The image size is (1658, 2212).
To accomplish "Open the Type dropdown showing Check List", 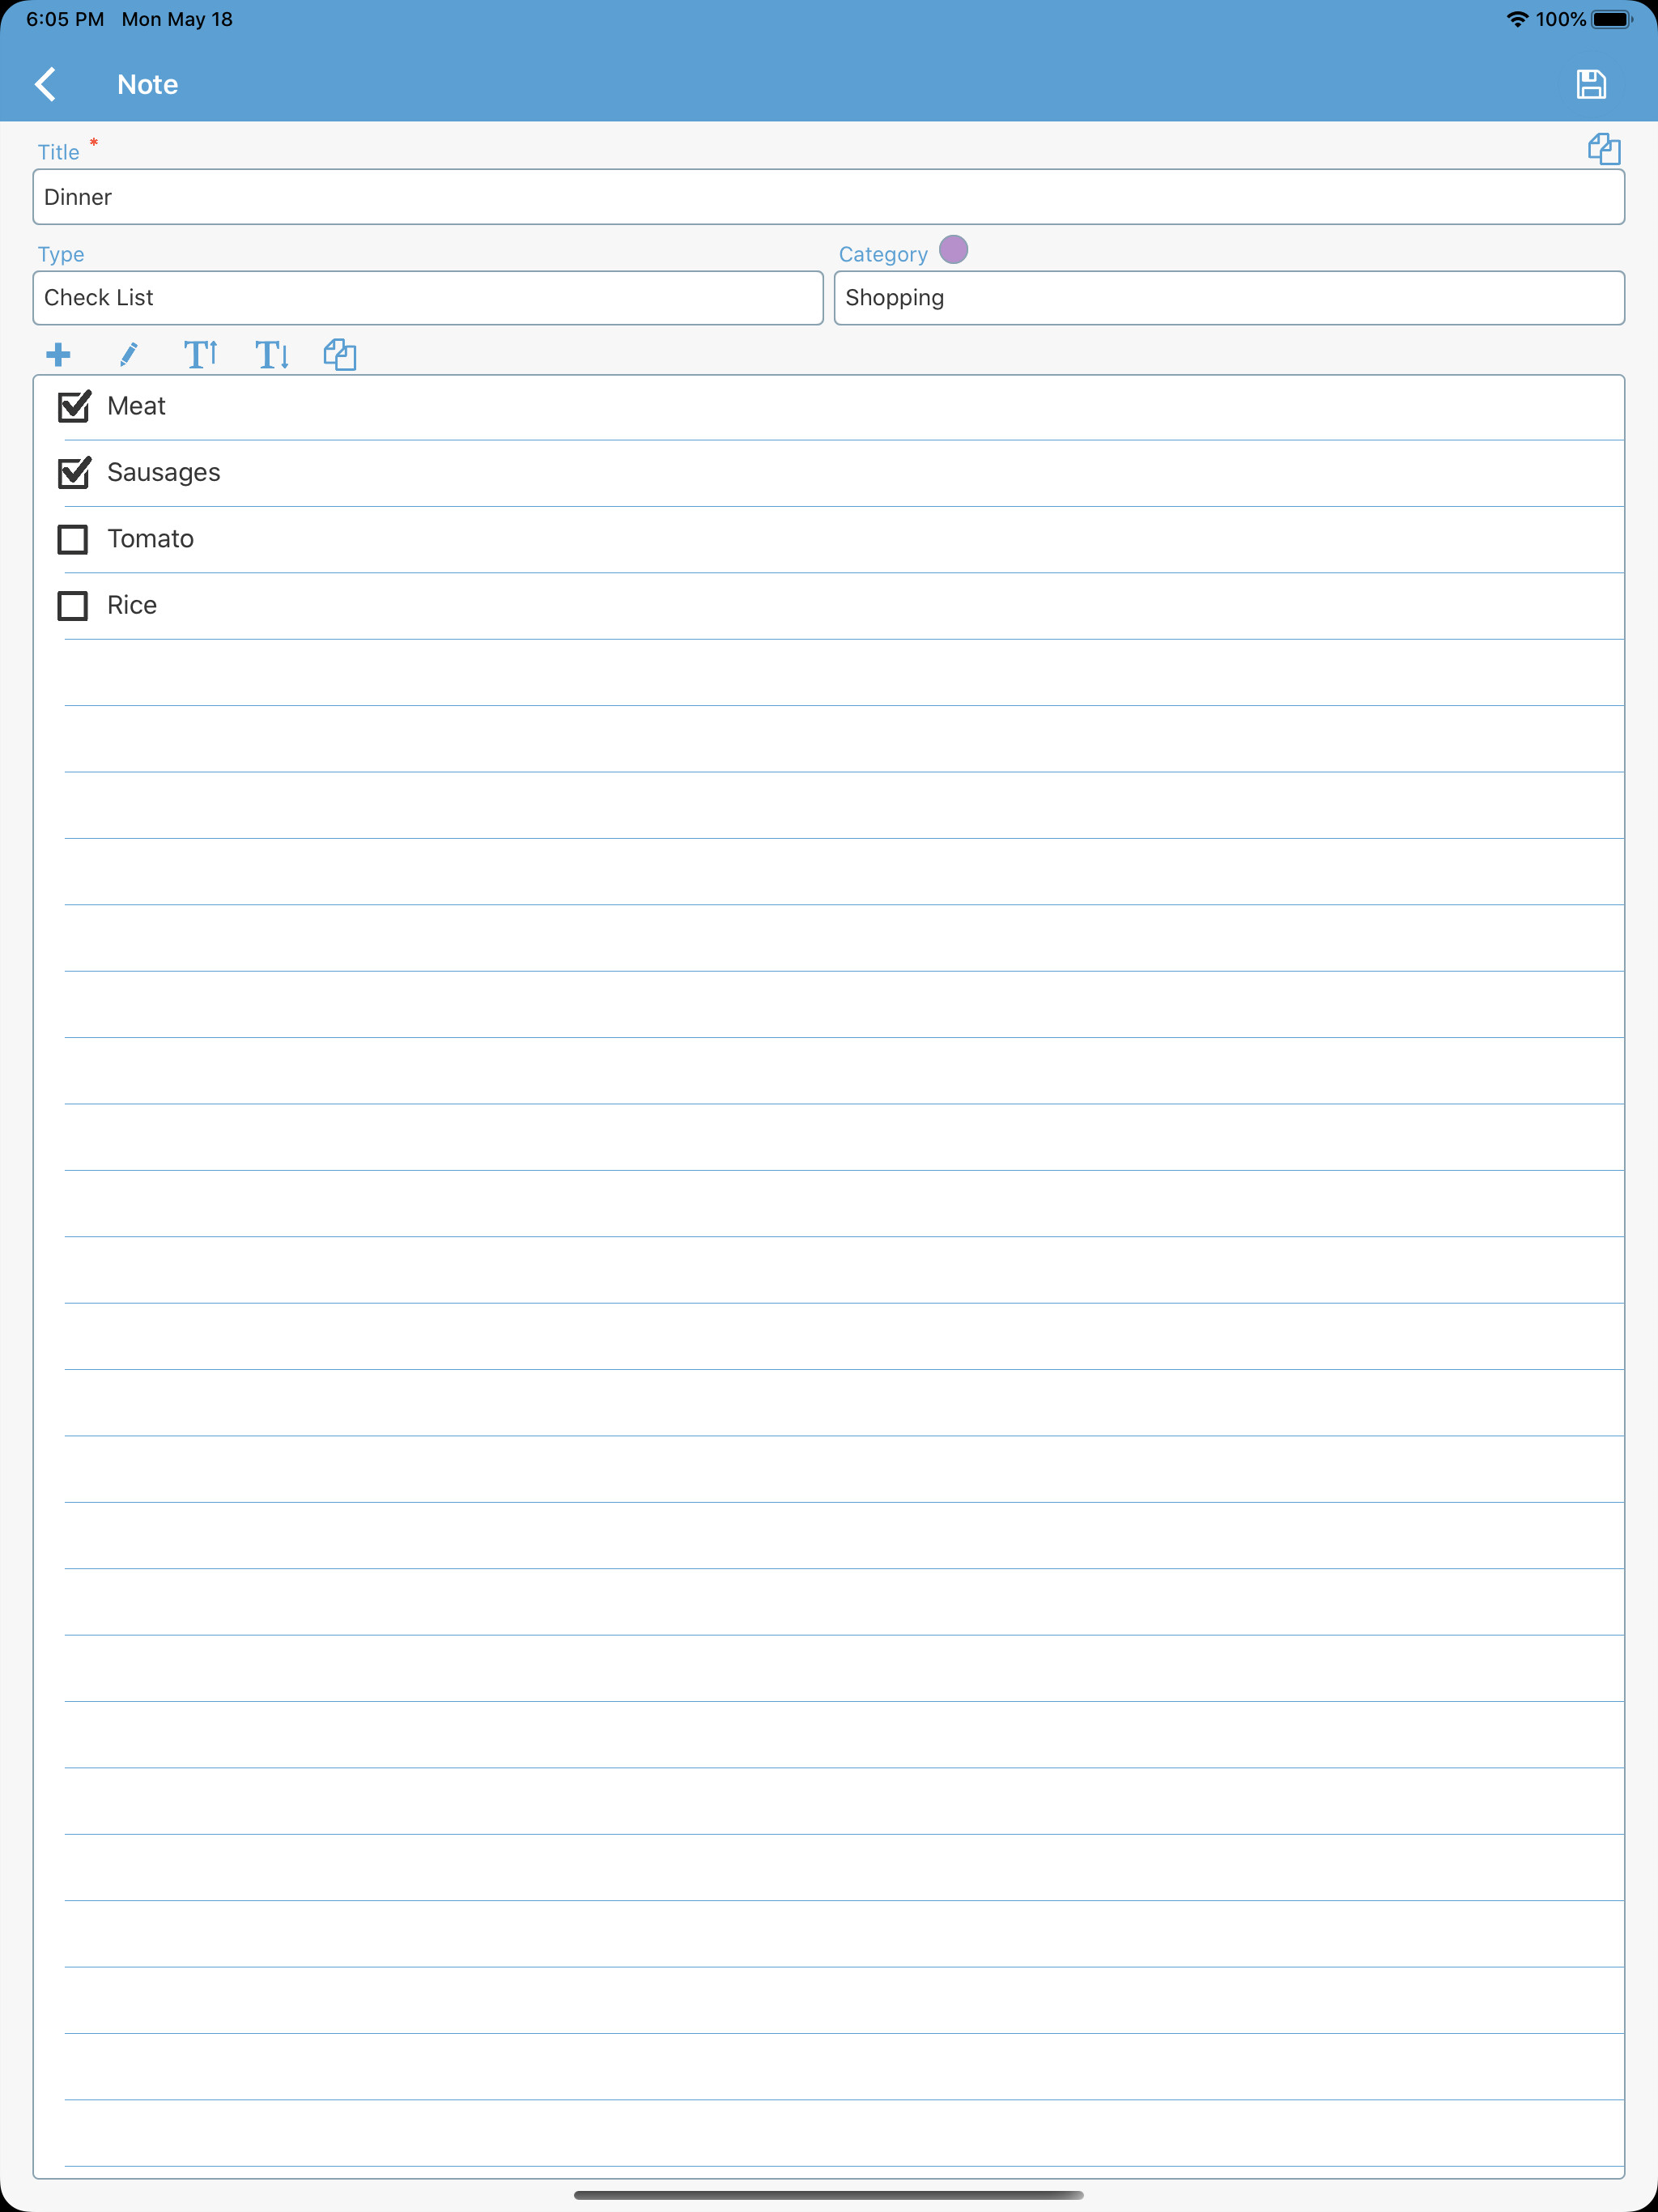I will [x=428, y=298].
